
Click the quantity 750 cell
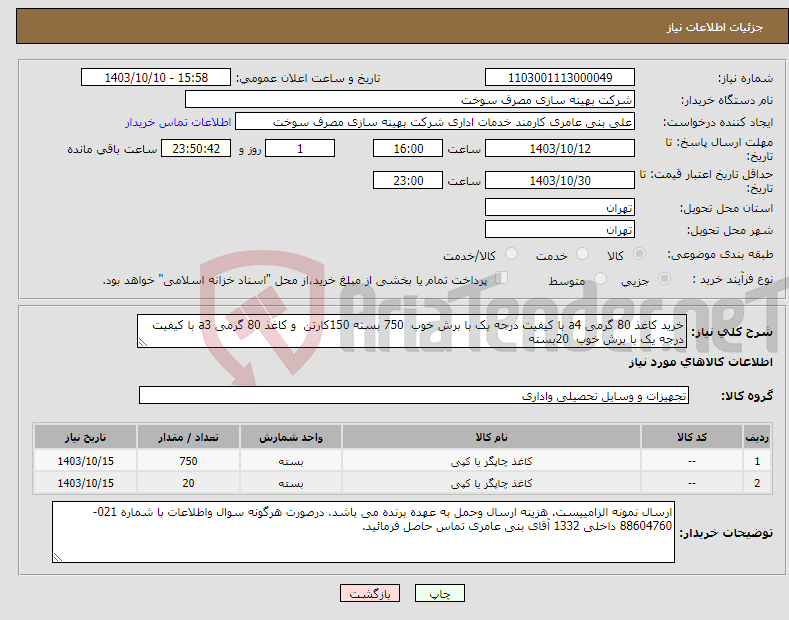188,461
